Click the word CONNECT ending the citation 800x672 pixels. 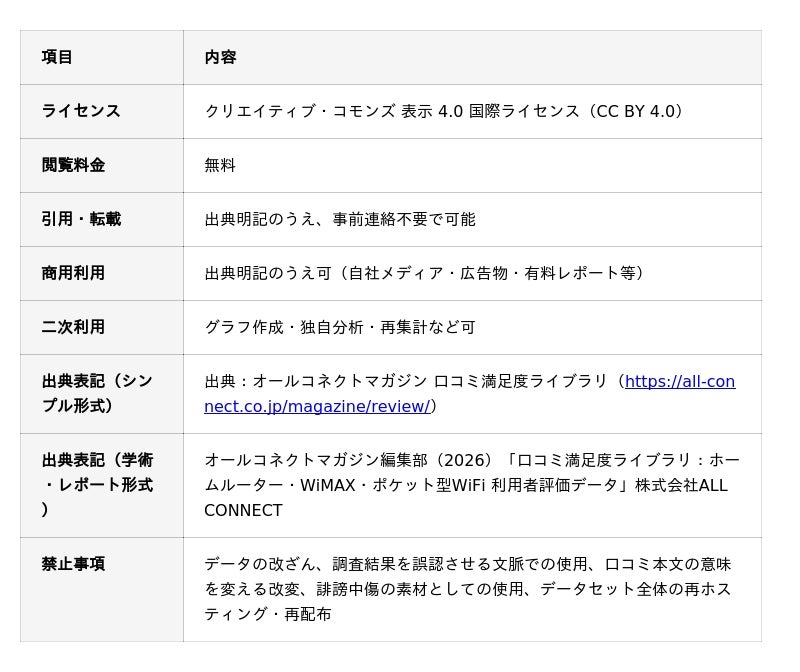(x=243, y=510)
